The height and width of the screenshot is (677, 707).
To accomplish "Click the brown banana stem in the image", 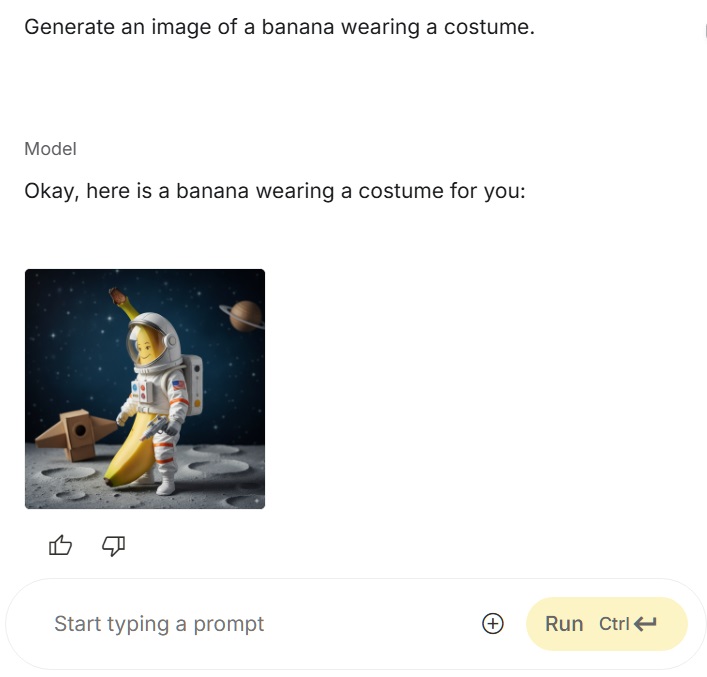I will [118, 296].
